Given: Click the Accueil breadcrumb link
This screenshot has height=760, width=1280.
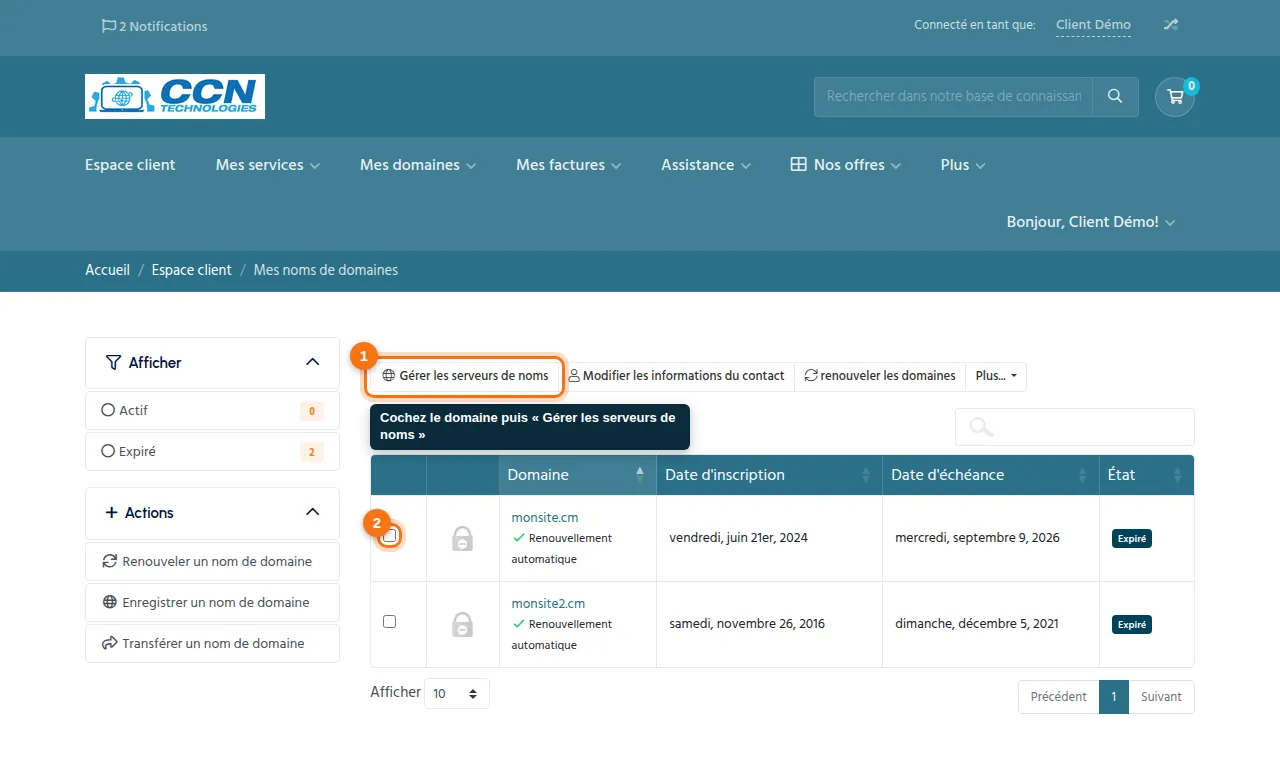Looking at the screenshot, I should tap(107, 270).
